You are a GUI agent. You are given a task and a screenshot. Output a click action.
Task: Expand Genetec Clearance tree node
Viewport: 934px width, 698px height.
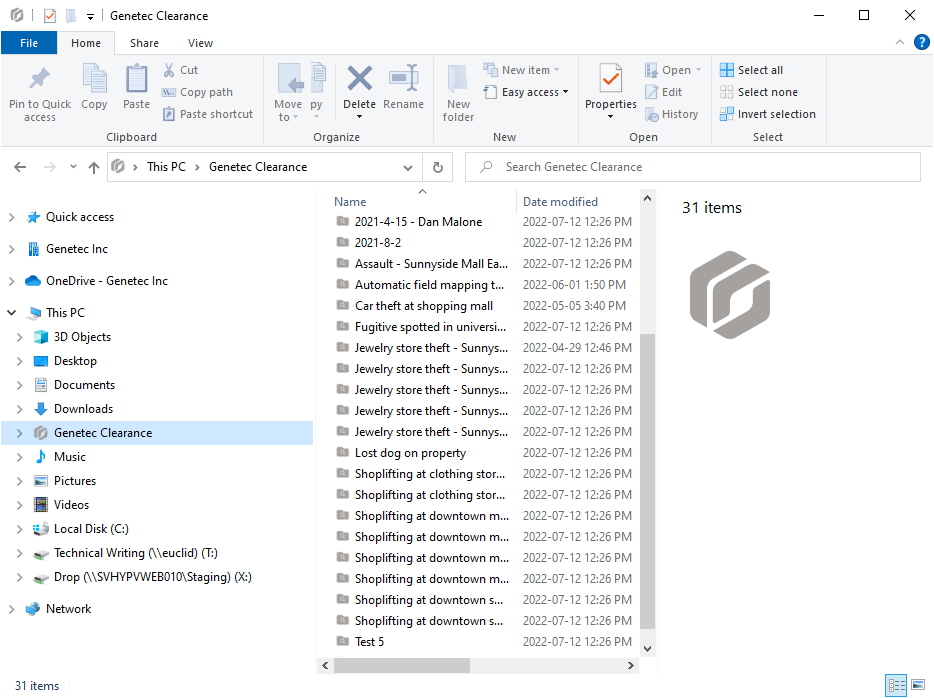click(19, 433)
